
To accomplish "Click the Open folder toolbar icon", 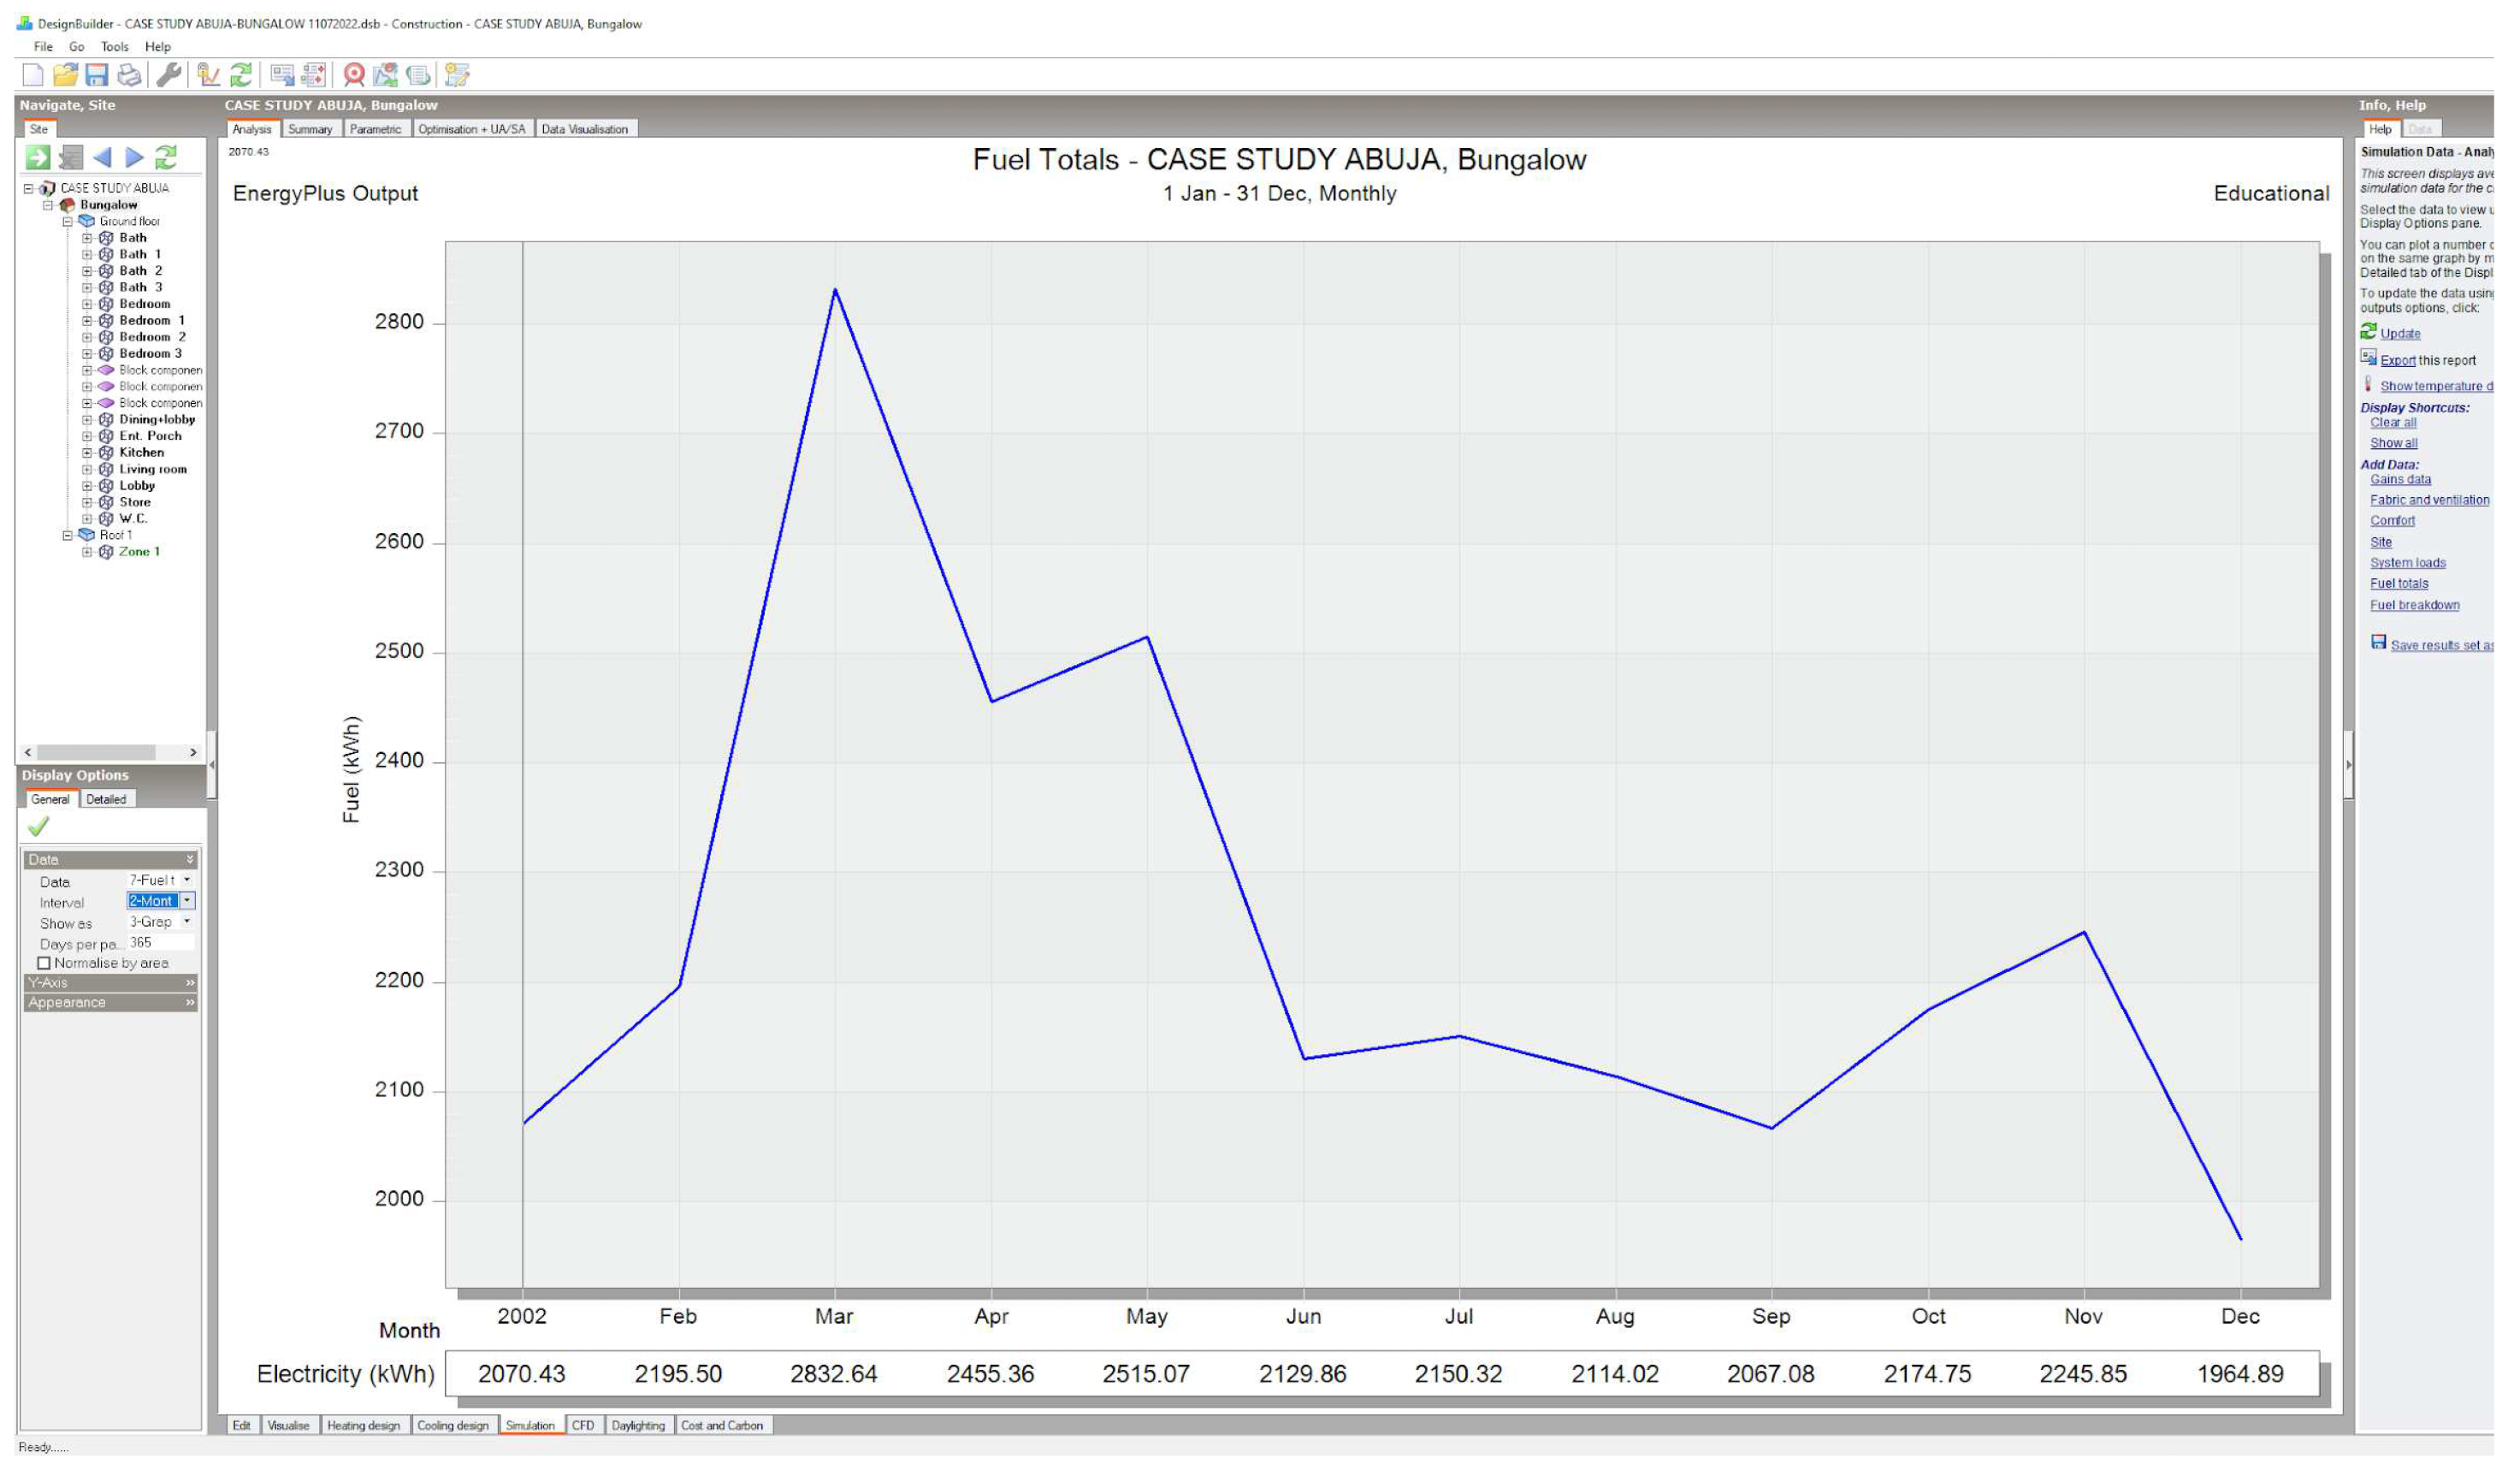I will coord(65,75).
